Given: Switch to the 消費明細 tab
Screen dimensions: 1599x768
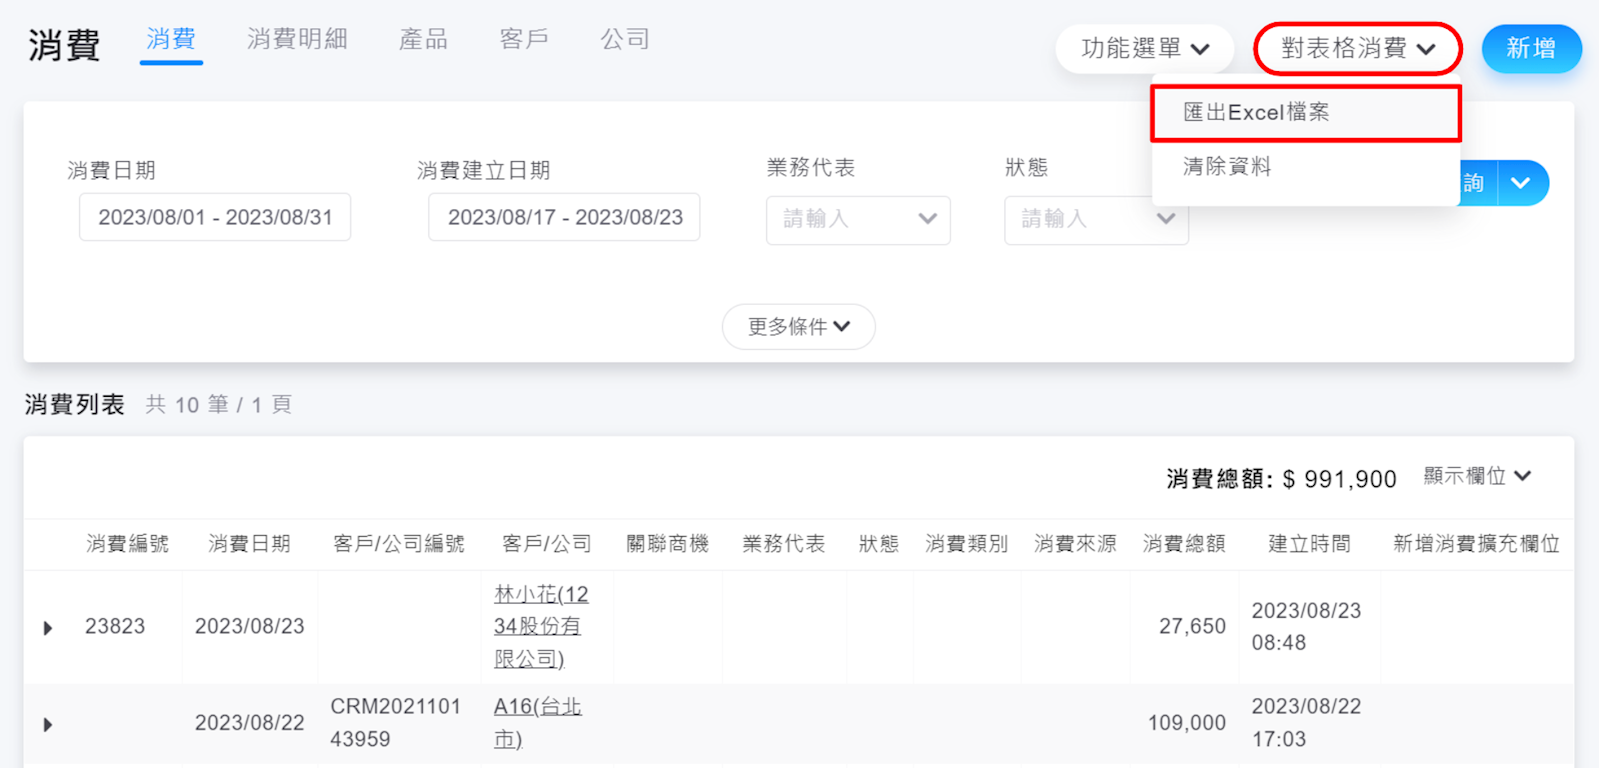Looking at the screenshot, I should click(x=297, y=39).
